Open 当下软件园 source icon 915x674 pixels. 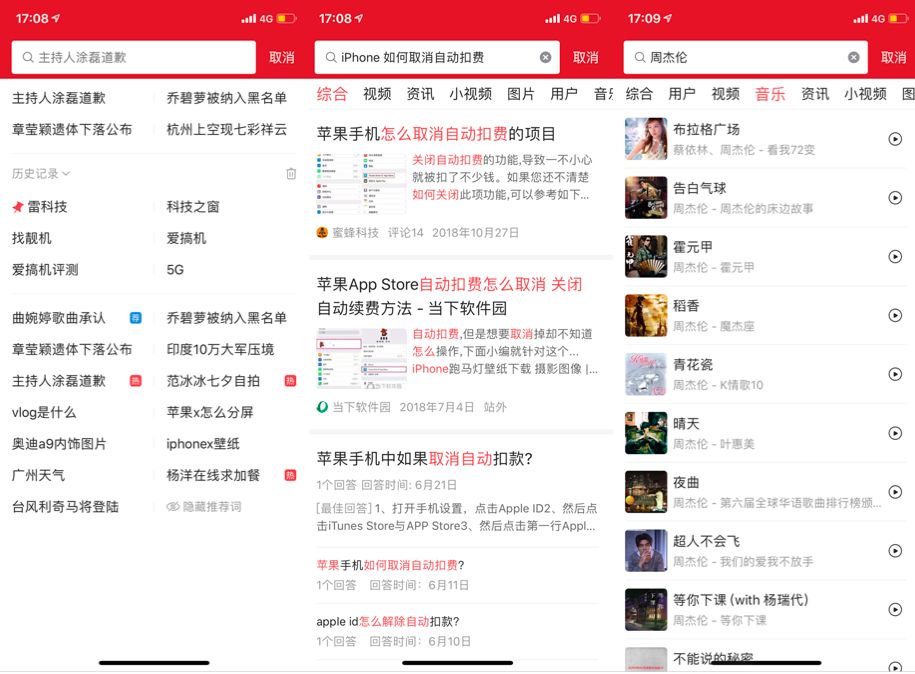[322, 407]
